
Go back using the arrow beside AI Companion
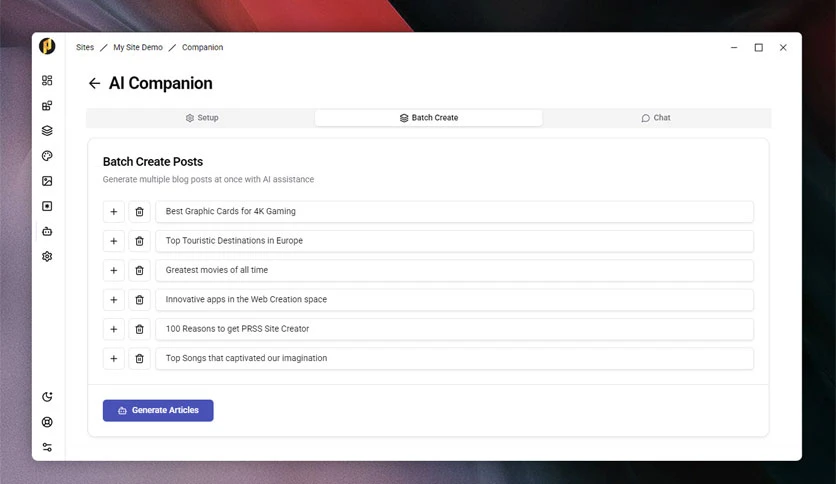[x=94, y=83]
